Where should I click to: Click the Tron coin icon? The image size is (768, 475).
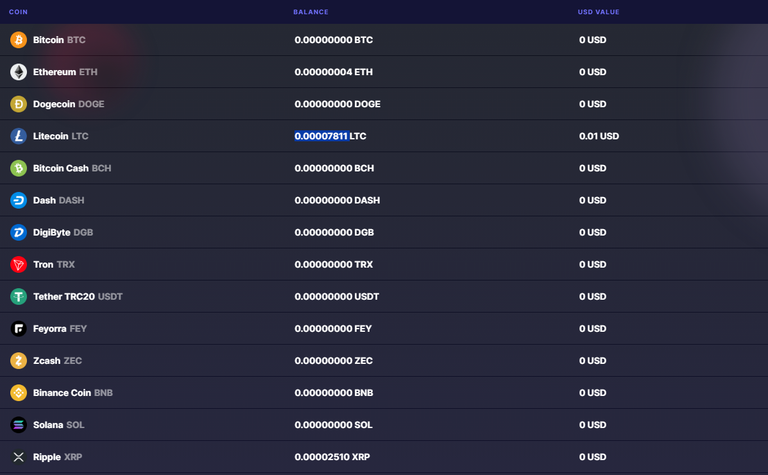[x=19, y=264]
